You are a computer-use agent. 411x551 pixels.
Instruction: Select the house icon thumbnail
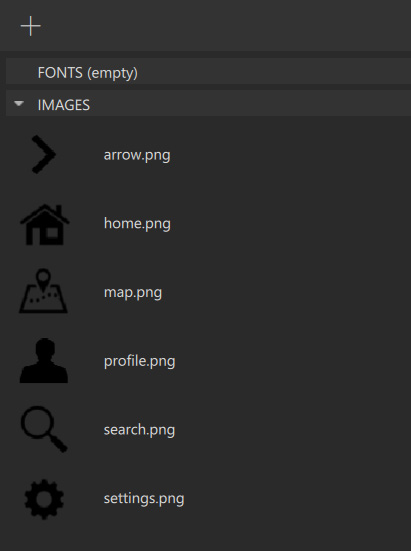(x=44, y=224)
